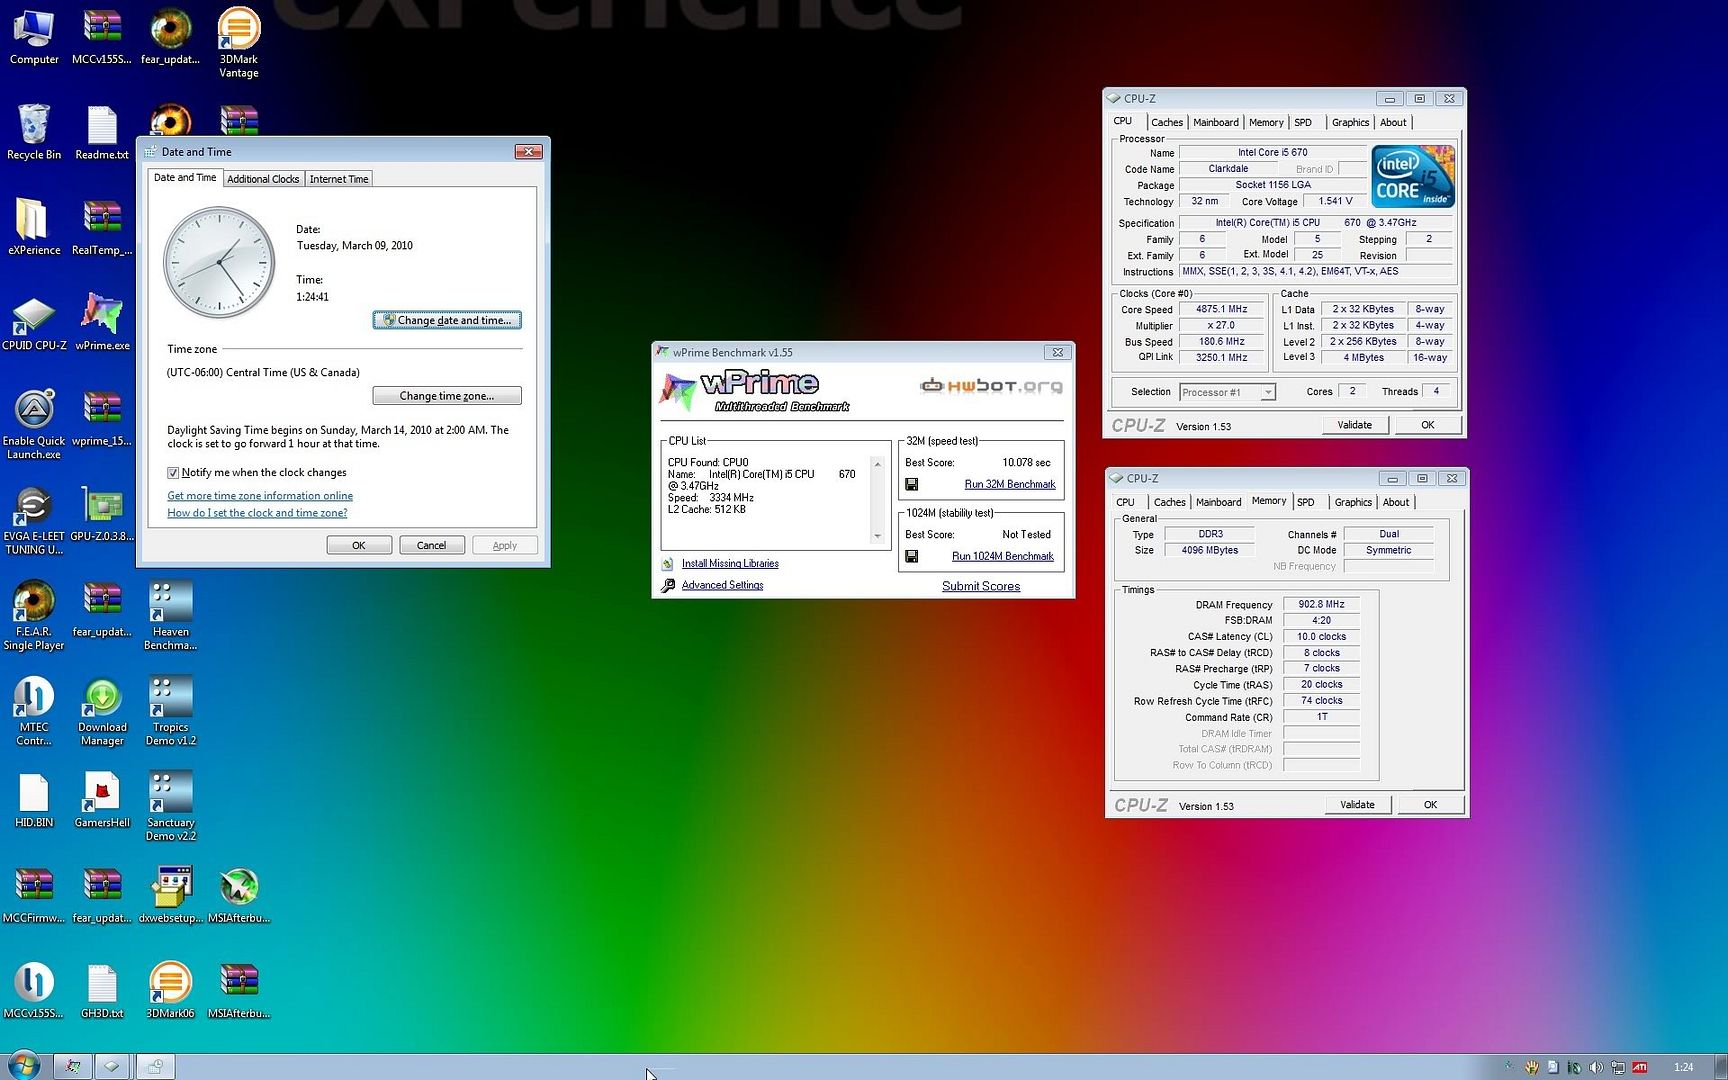Screen dimensions: 1728x1080
Task: Launch F.E.A.R. Single Player shortcut
Action: click(x=34, y=616)
